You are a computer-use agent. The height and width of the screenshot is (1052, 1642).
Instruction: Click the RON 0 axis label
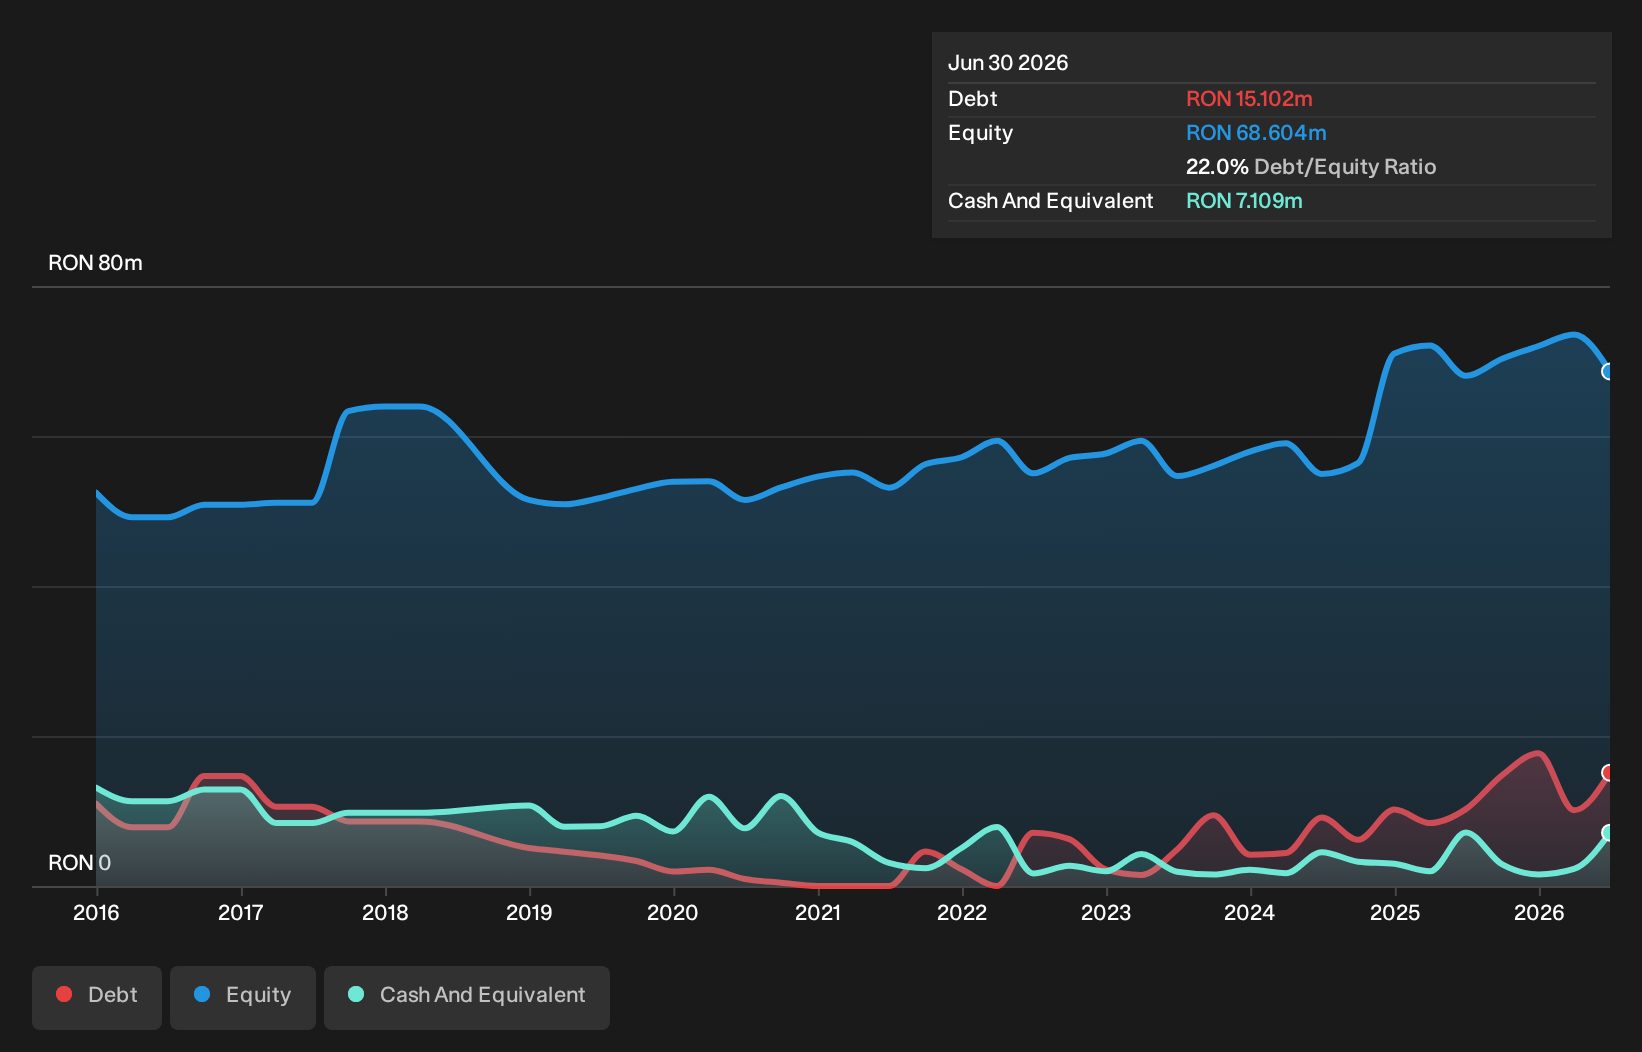tap(80, 863)
